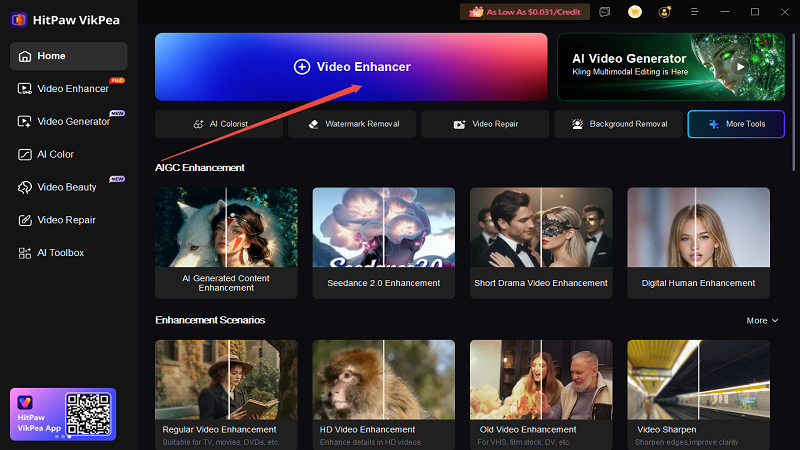Open the Home sidebar item
The height and width of the screenshot is (450, 800).
(x=68, y=56)
